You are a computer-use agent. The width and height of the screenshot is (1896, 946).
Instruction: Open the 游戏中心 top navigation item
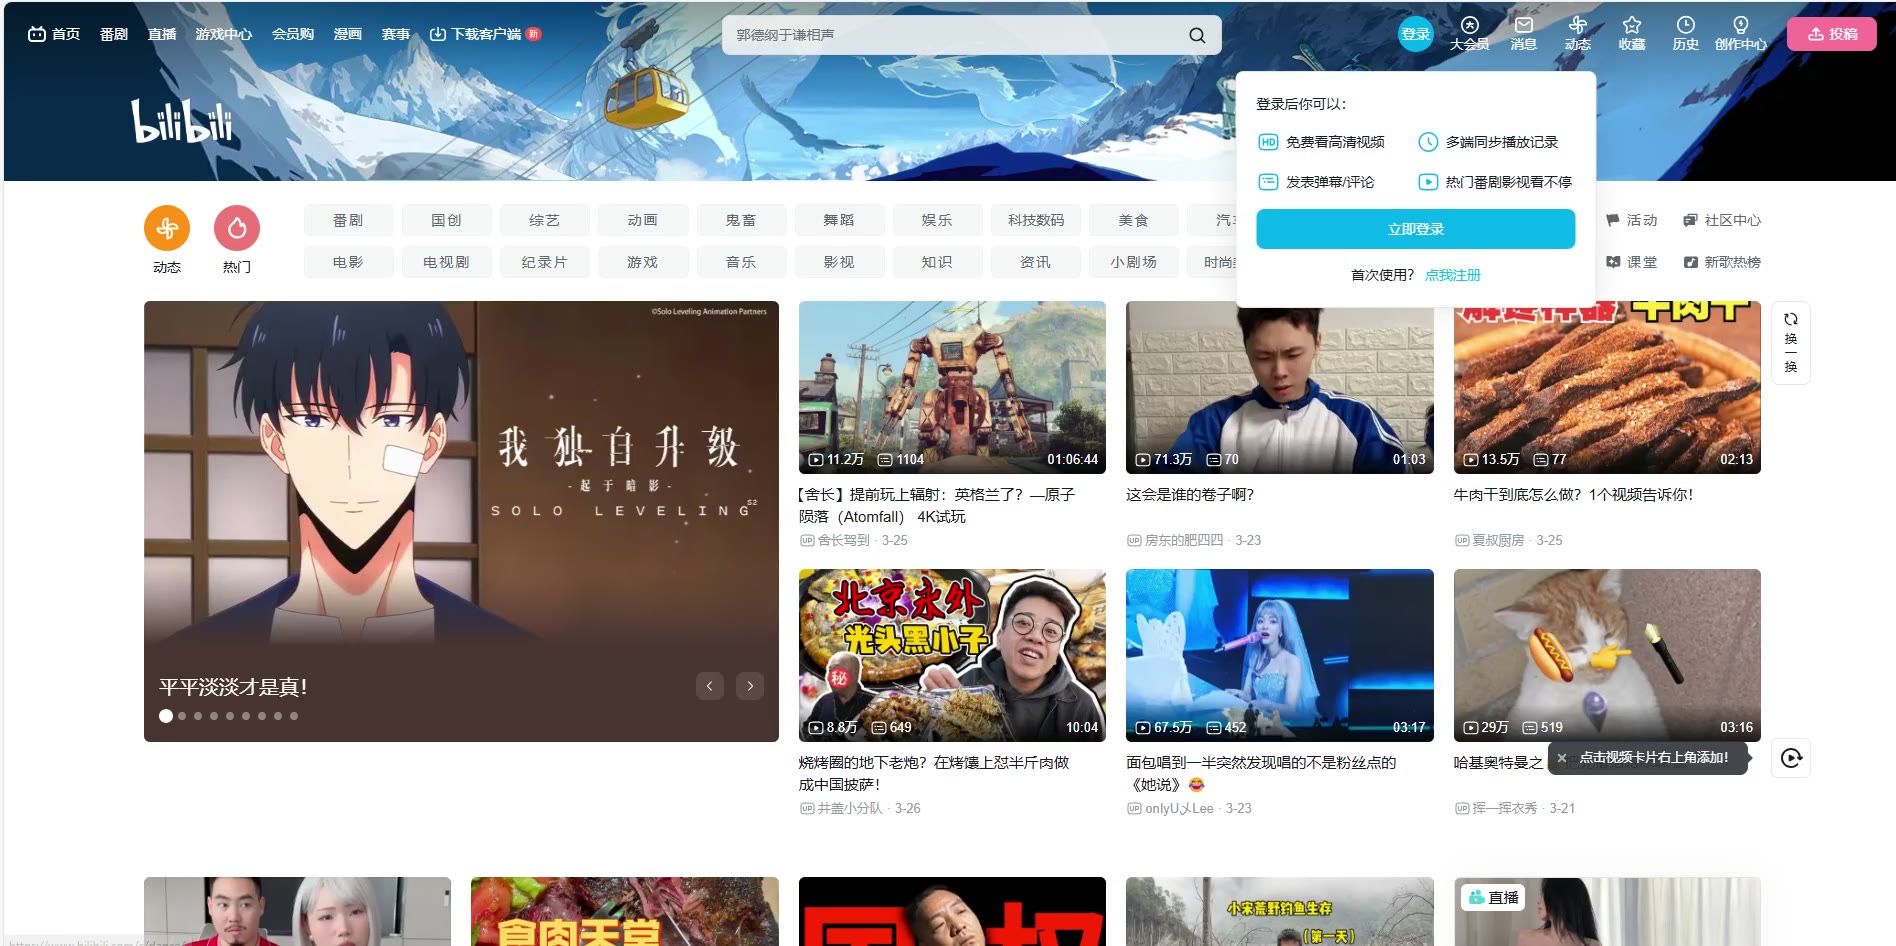pyautogui.click(x=224, y=34)
